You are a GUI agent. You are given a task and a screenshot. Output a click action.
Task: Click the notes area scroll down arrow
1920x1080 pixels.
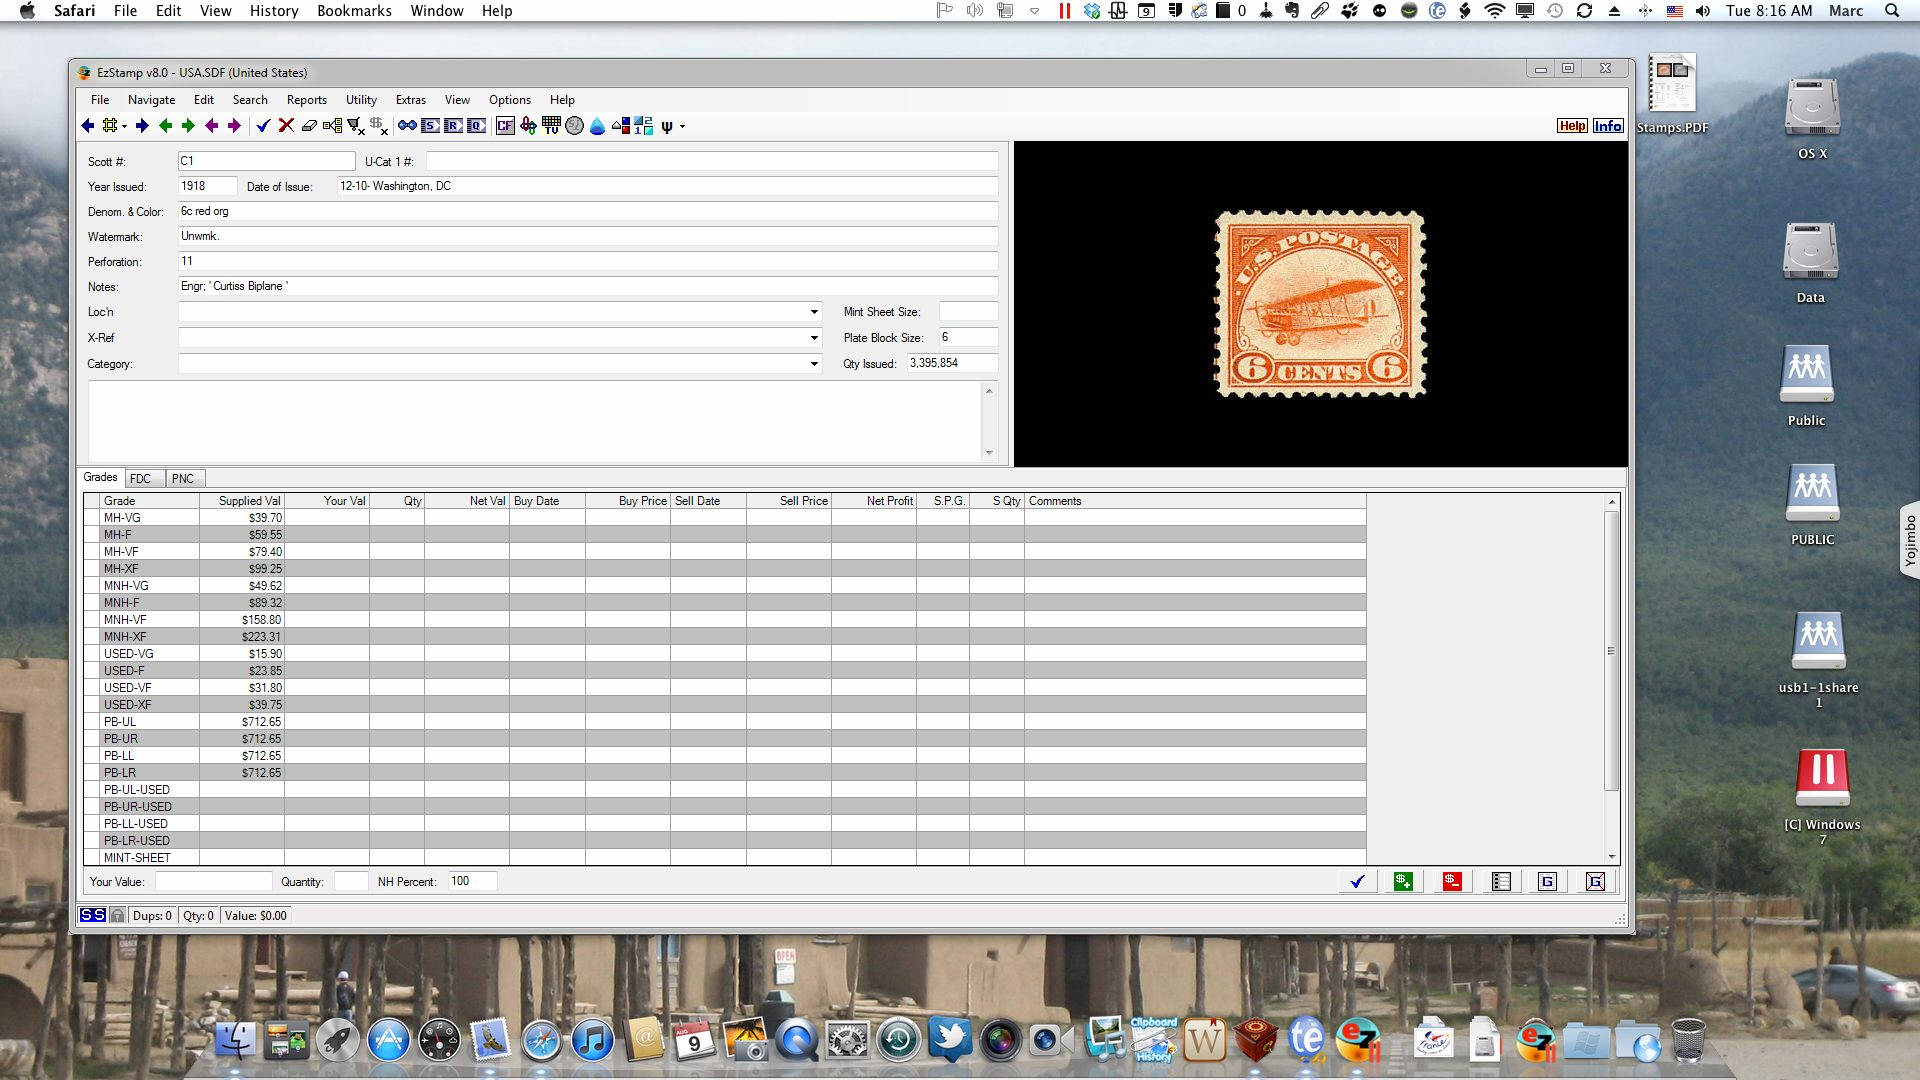click(x=989, y=453)
